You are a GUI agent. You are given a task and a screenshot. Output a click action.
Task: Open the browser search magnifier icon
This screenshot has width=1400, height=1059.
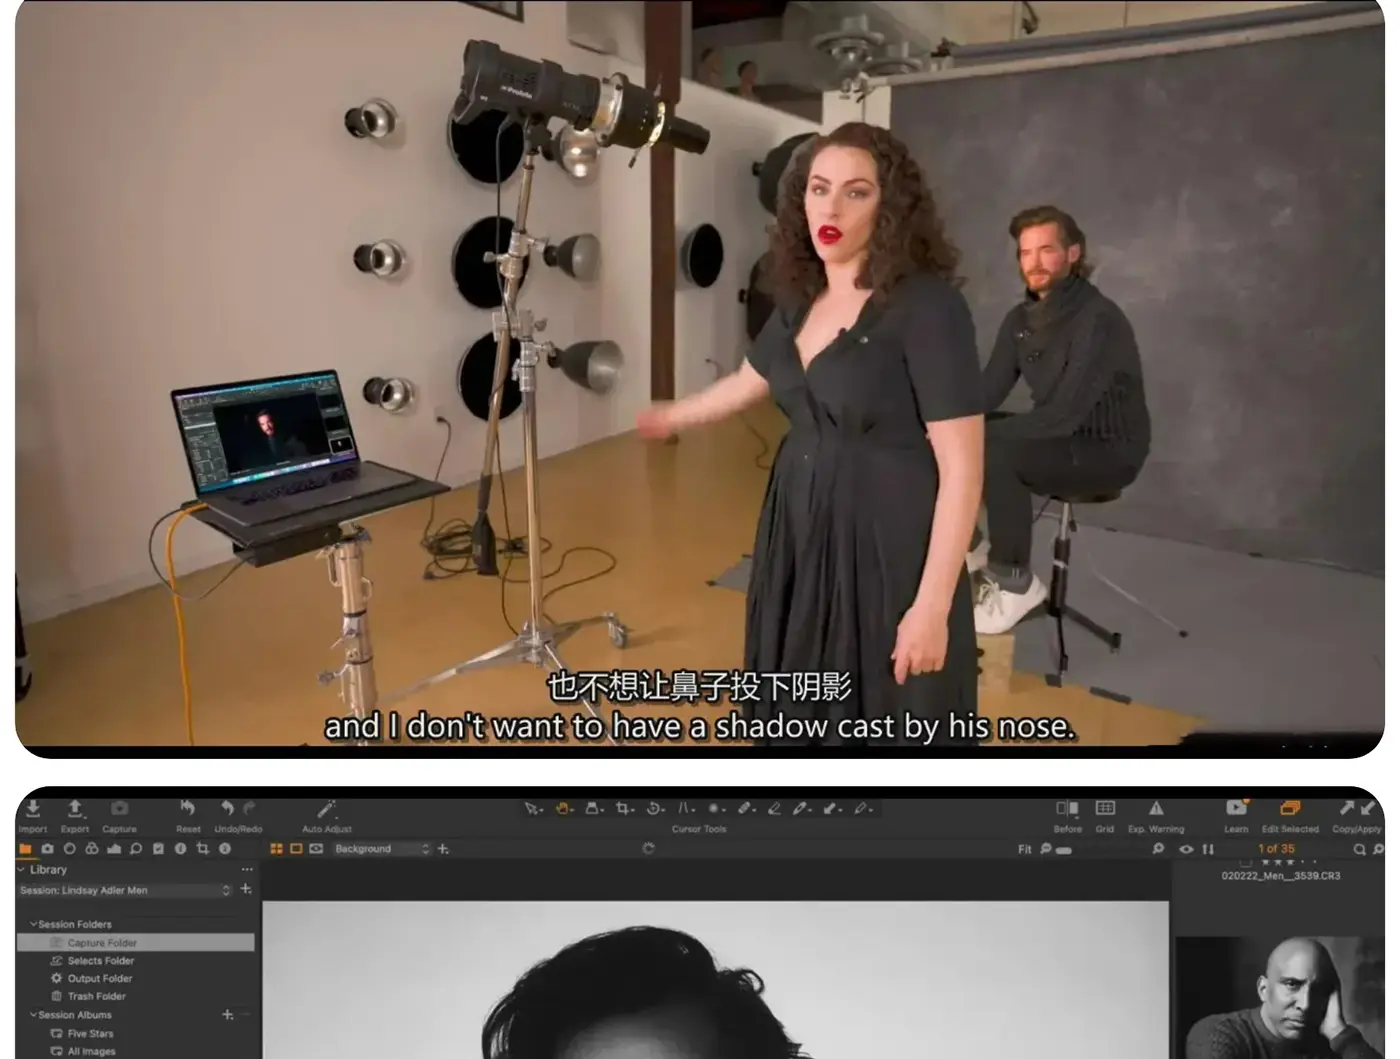tap(1360, 849)
